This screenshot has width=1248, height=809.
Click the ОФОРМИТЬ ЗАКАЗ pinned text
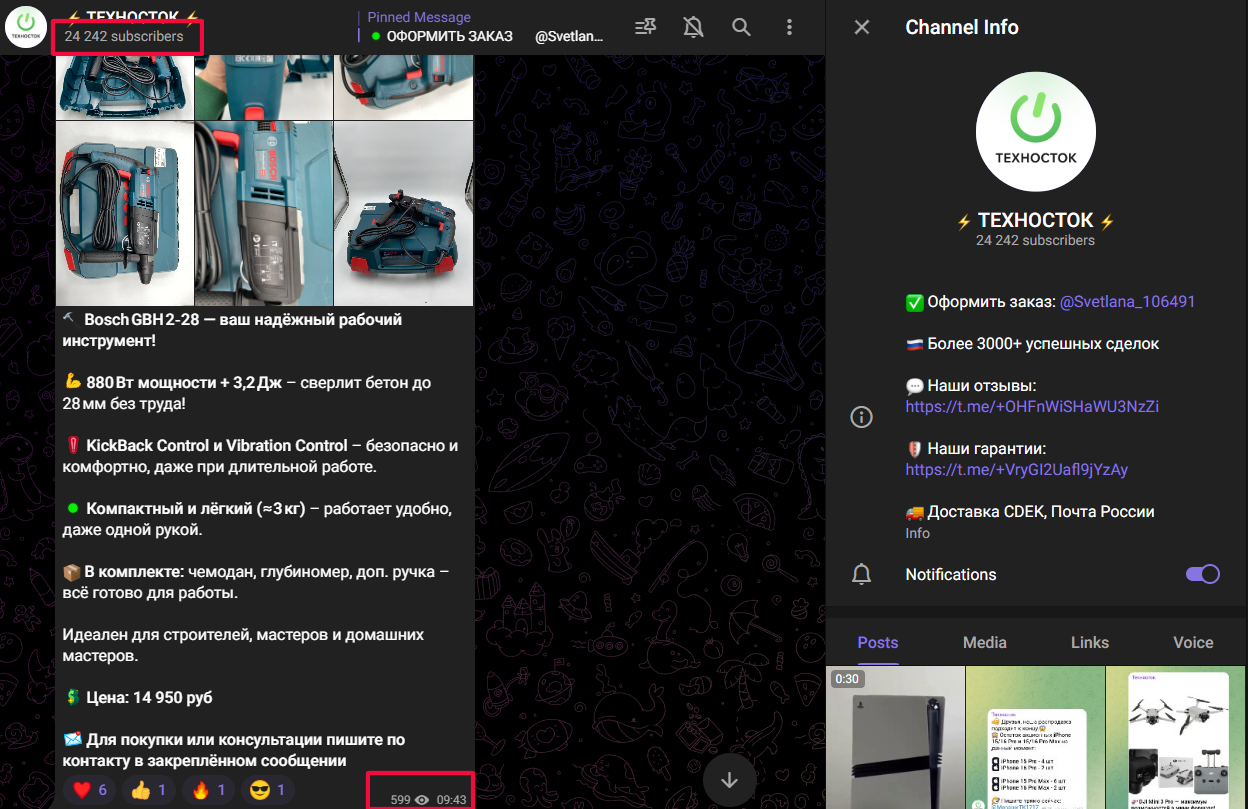(x=449, y=36)
